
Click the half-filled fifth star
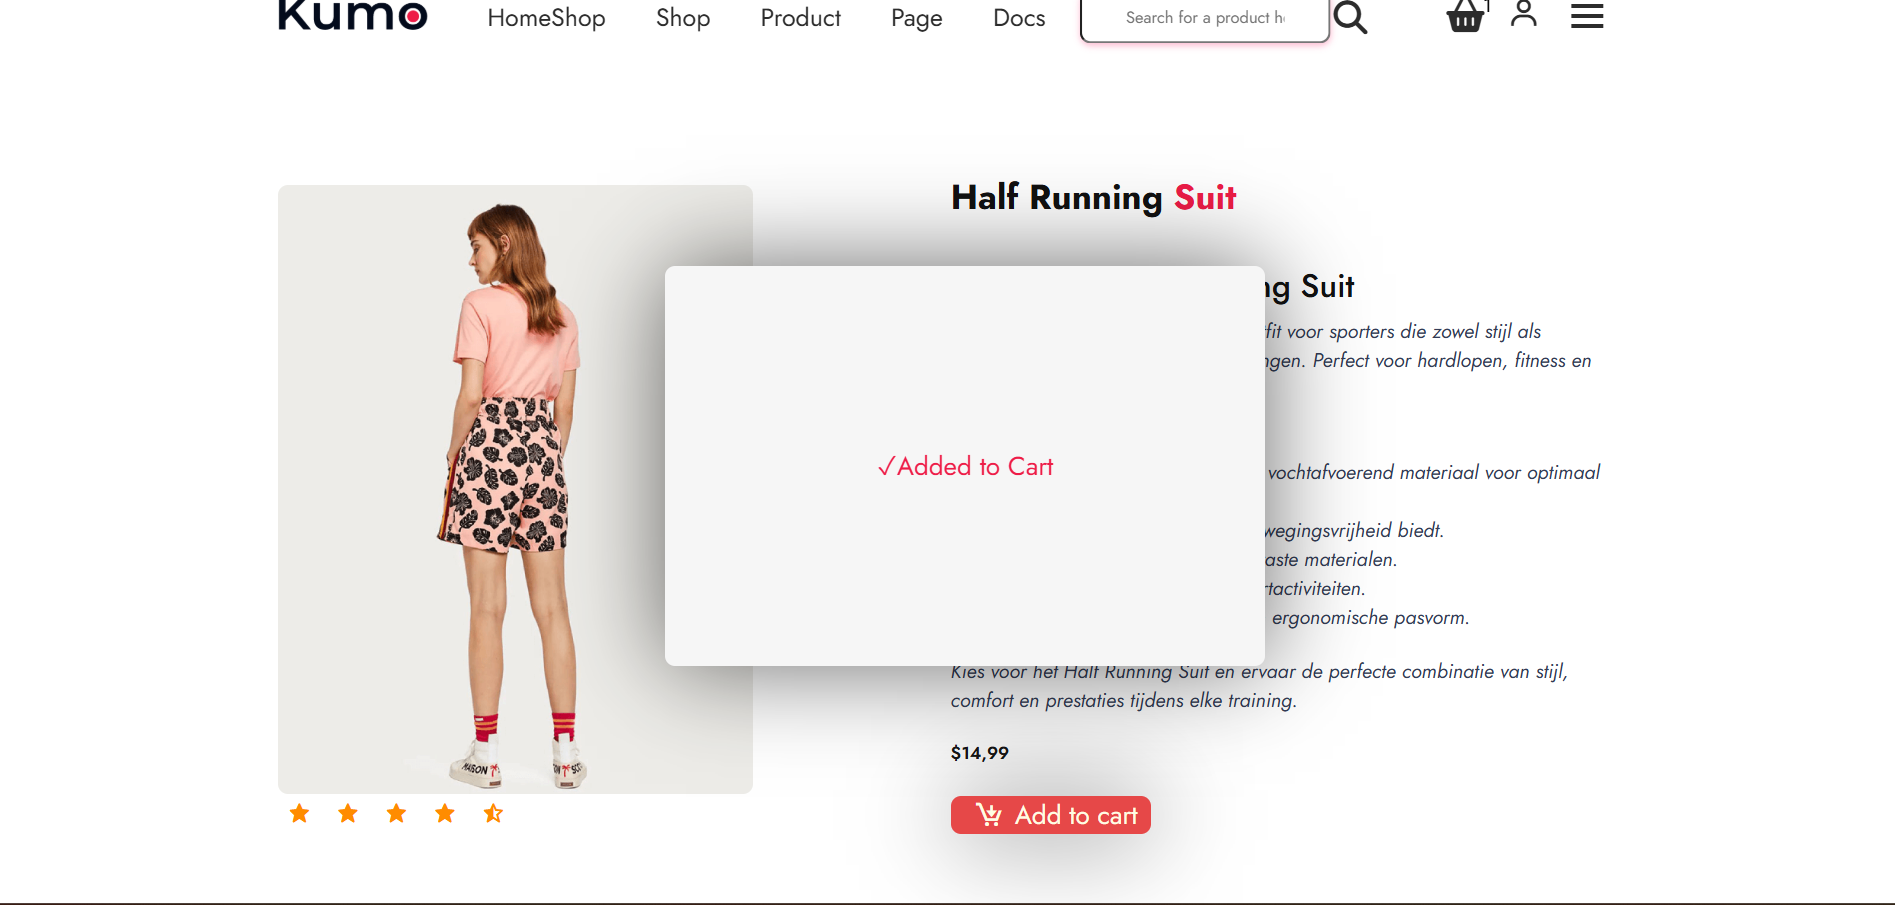click(492, 813)
